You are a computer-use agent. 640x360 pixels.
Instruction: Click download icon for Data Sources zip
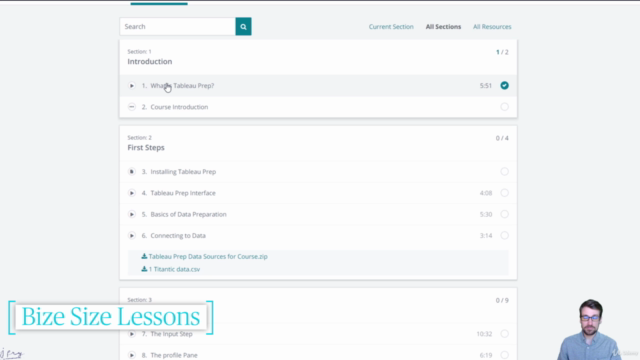144,256
